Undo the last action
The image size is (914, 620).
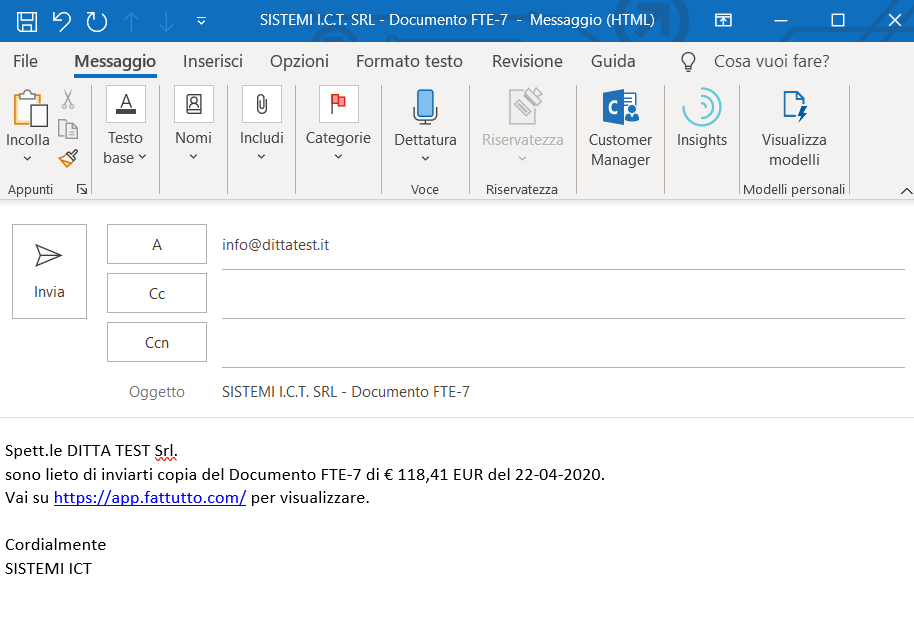[61, 21]
